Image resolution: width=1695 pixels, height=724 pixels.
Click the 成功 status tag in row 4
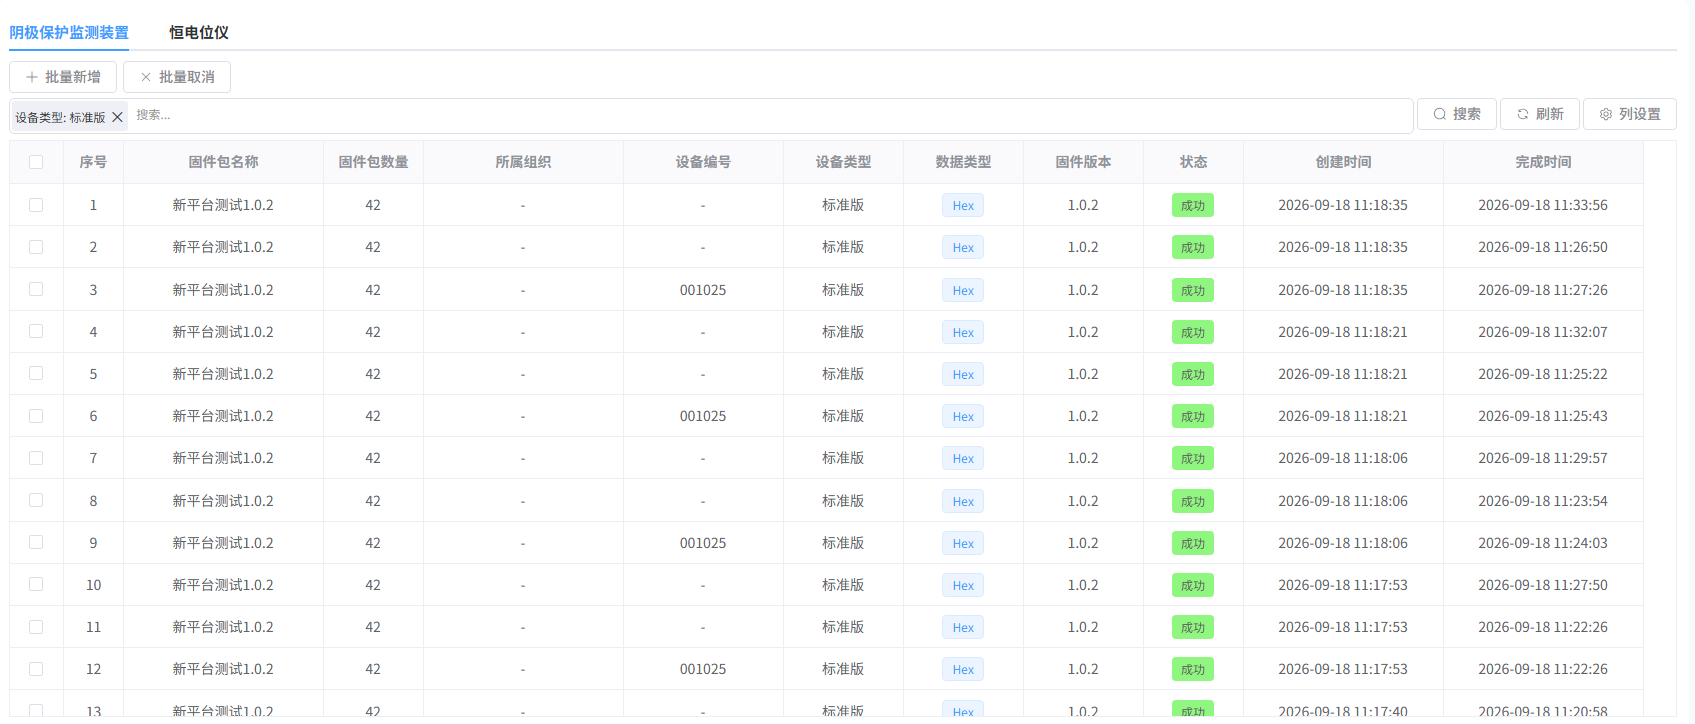(1193, 332)
